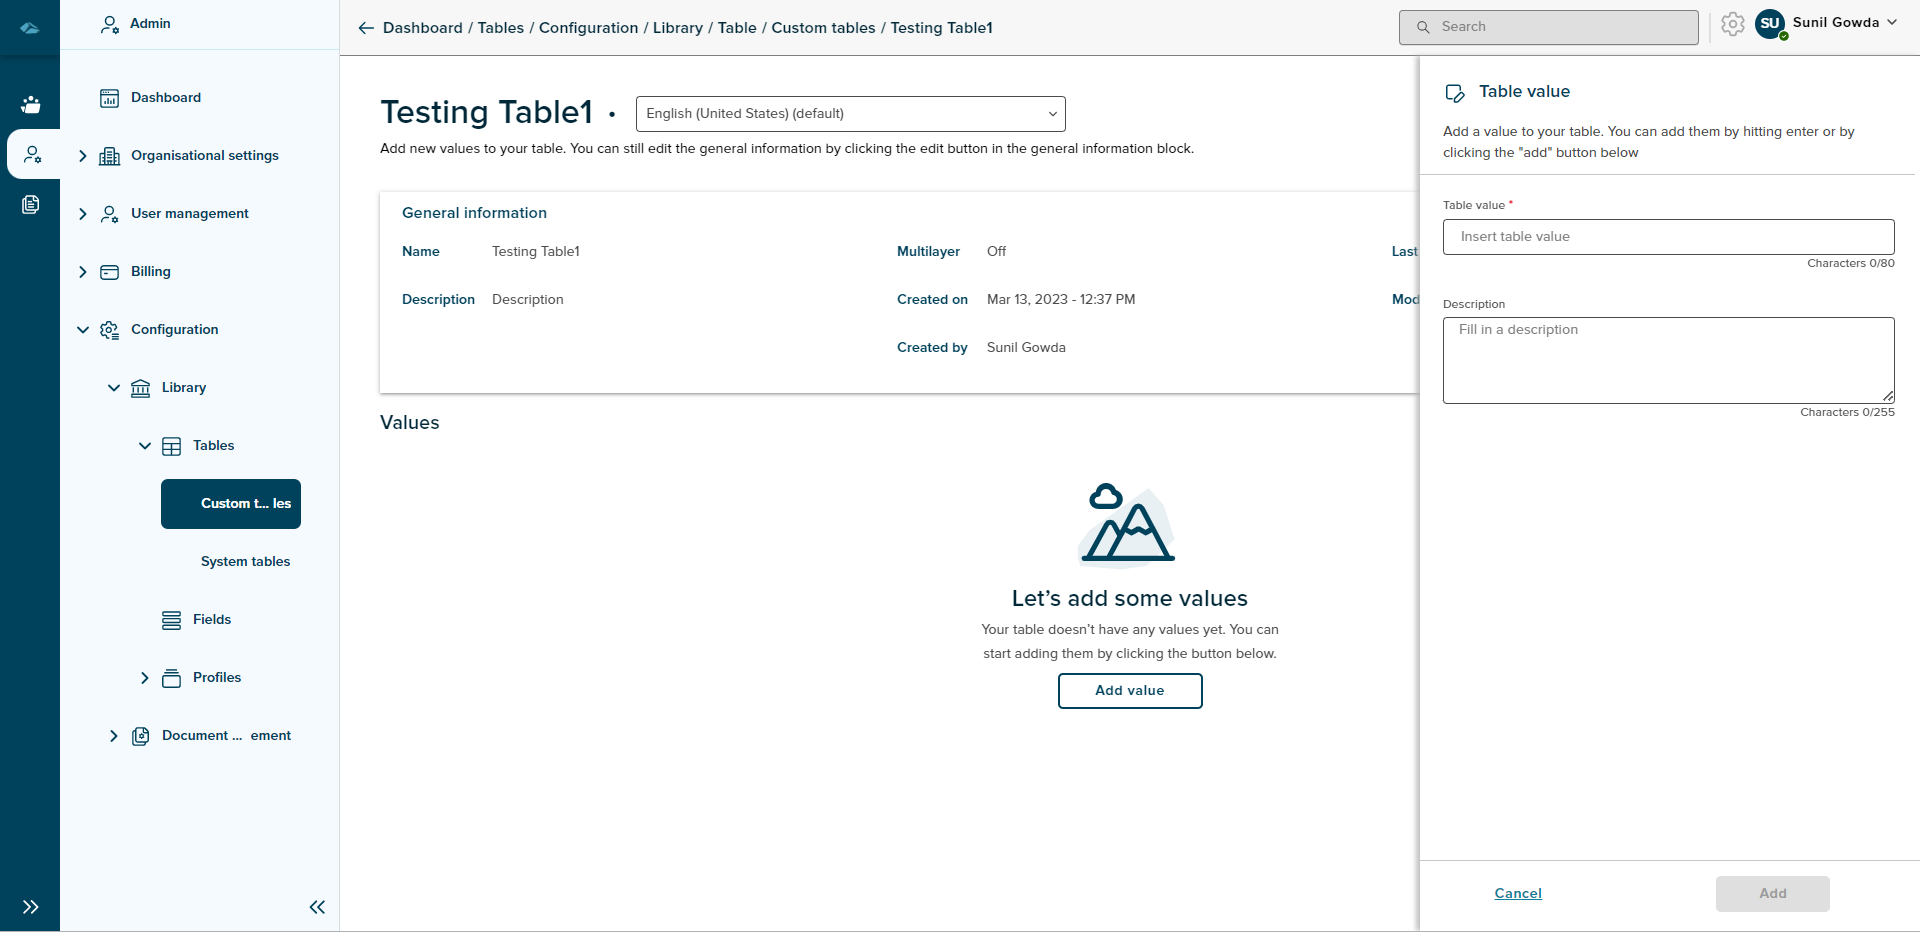Viewport: 1920px width, 932px height.
Task: Open System tables in sidebar
Action: [245, 562]
